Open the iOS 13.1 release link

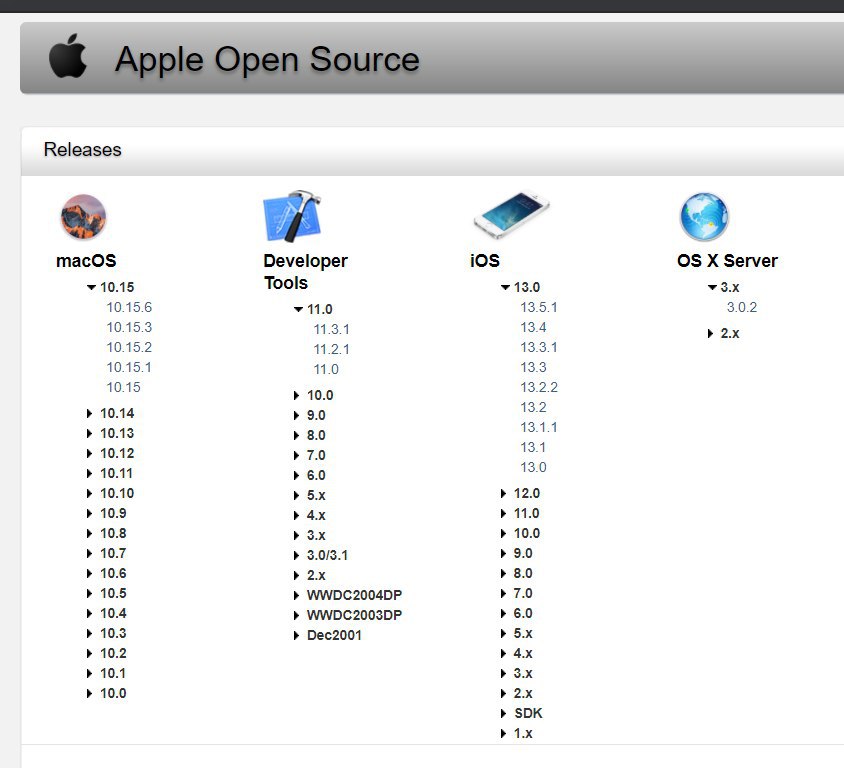(x=533, y=447)
